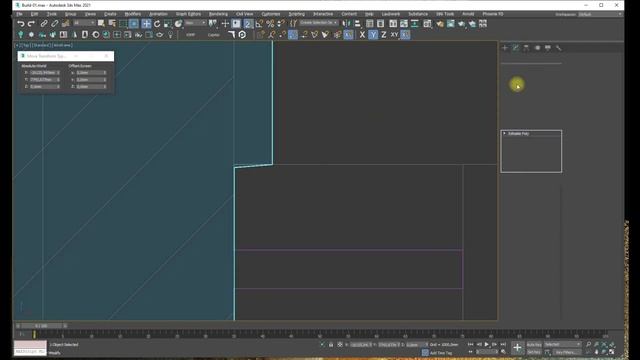
Task: Switch to the Utilities command panel tab
Action: click(x=558, y=48)
